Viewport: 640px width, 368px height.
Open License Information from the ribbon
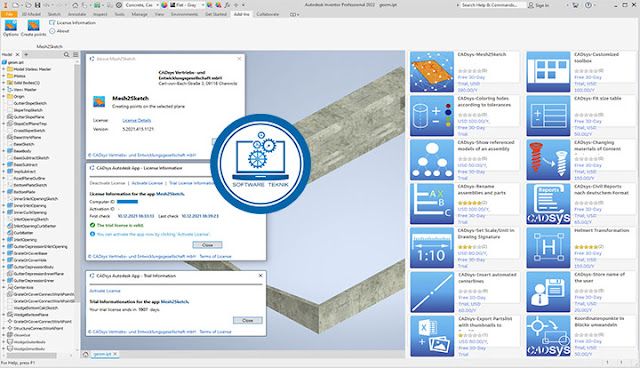(72, 23)
